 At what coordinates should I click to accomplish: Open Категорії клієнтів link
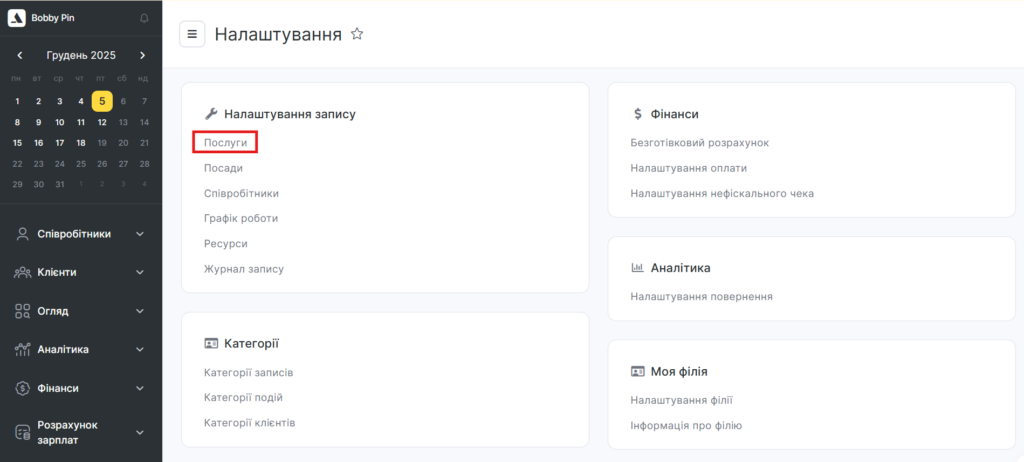[x=249, y=423]
